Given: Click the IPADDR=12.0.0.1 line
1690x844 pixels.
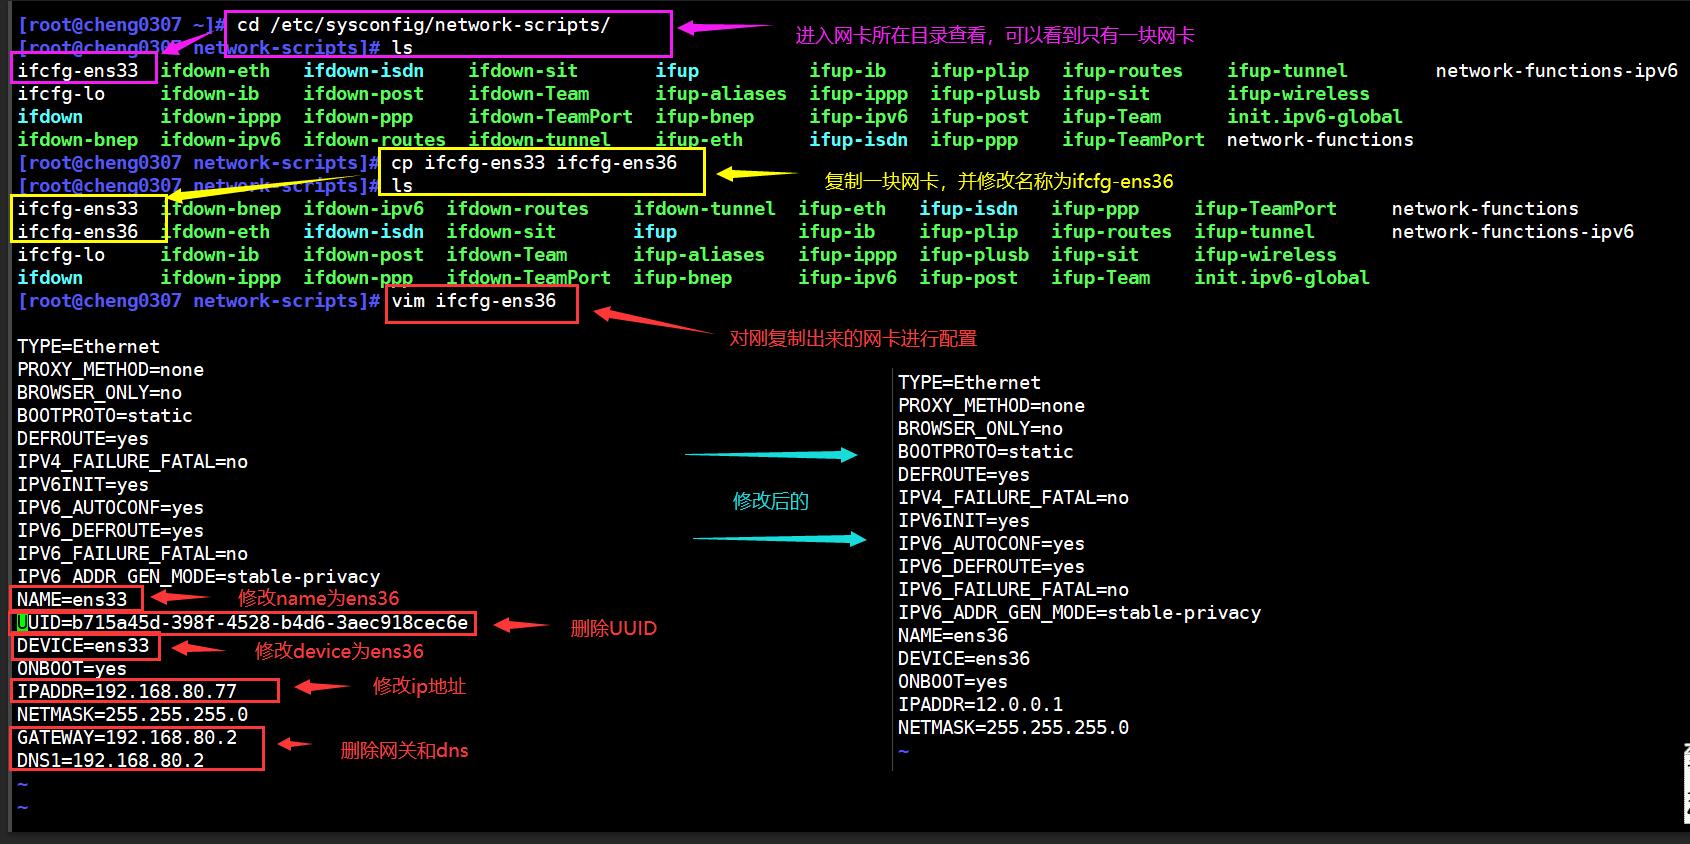Looking at the screenshot, I should tap(981, 704).
